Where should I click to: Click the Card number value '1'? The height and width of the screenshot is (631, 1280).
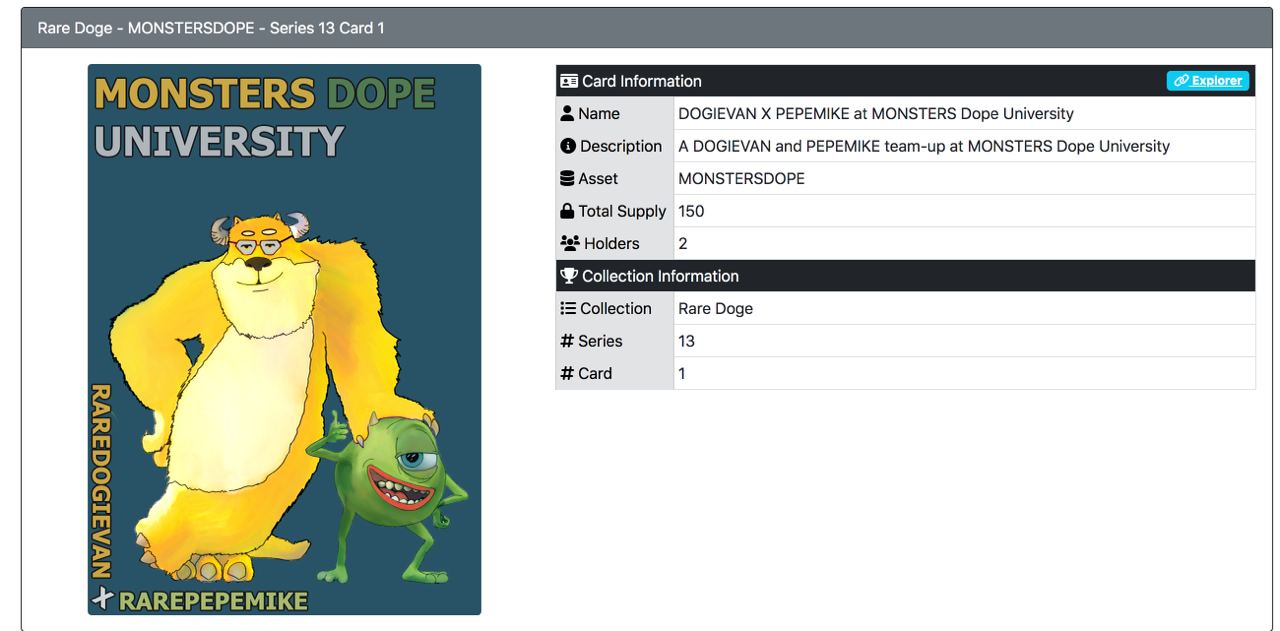coord(682,374)
